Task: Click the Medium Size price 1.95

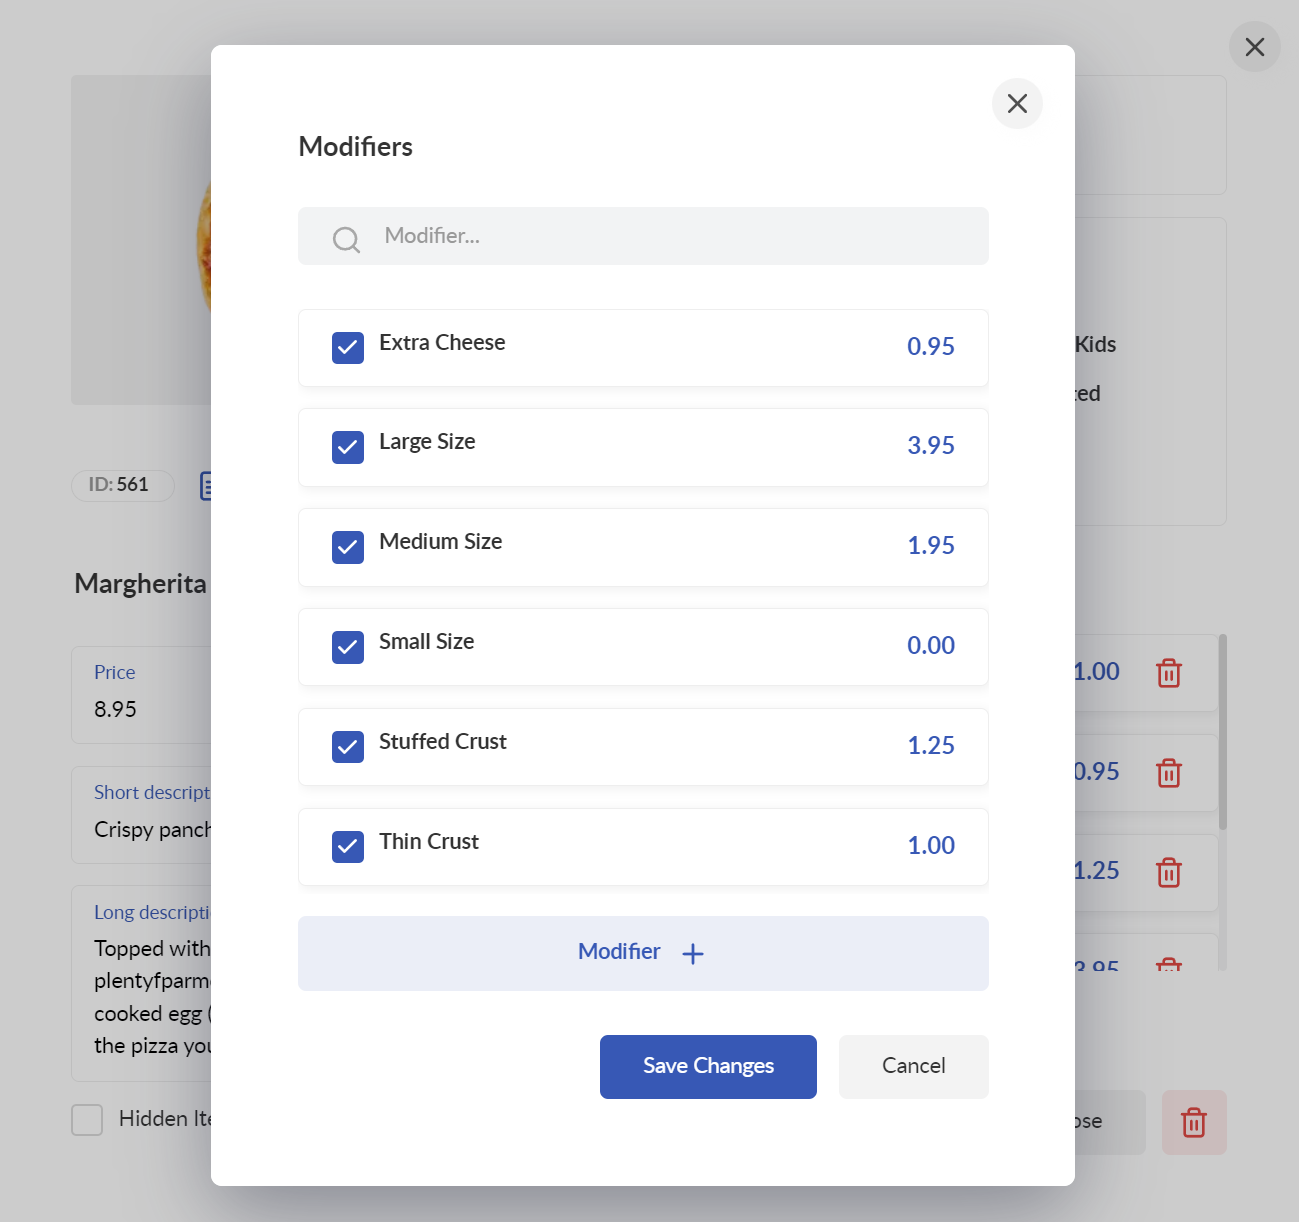Action: 930,546
